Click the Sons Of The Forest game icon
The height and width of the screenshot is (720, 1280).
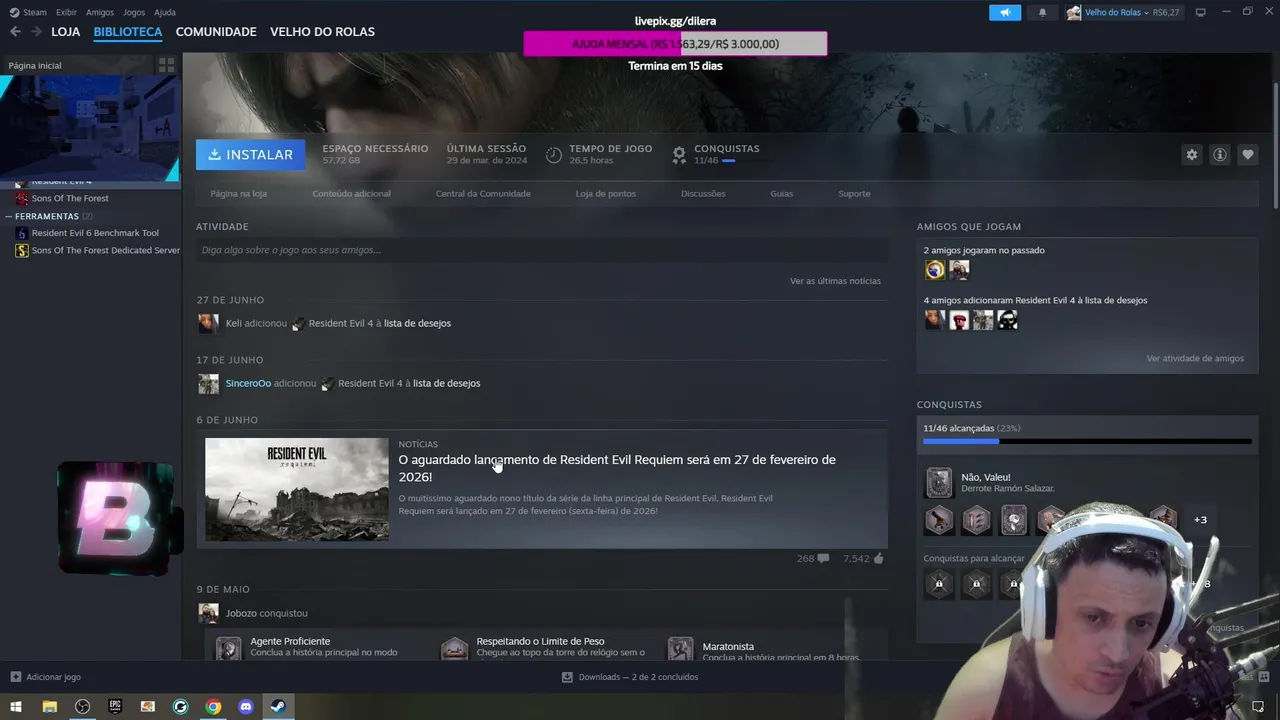tap(22, 198)
